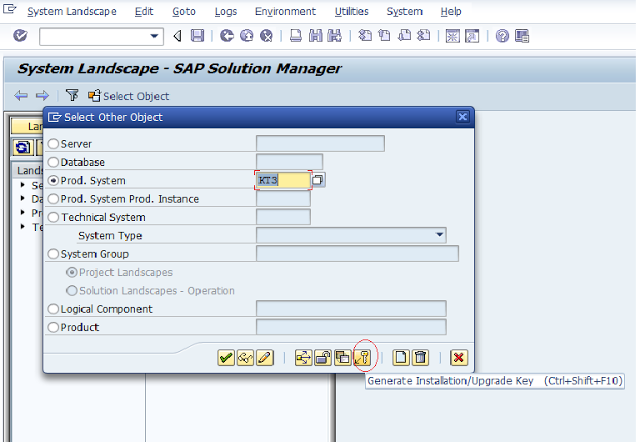Select Solution Landscapes - Operation radio option
The height and width of the screenshot is (442, 640).
(71, 291)
